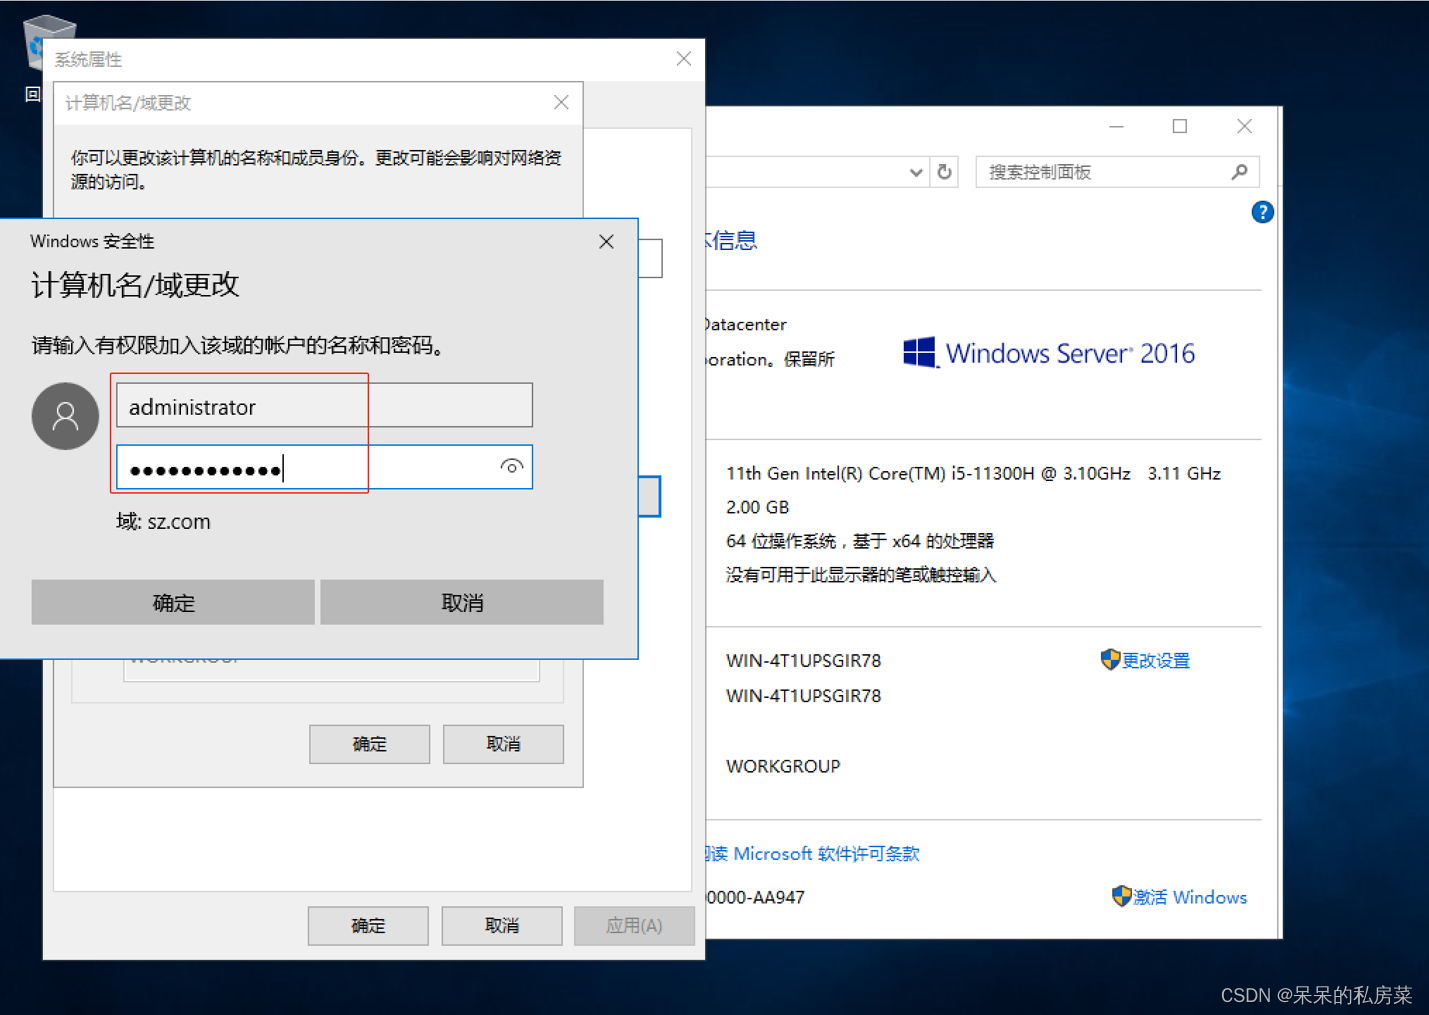The image size is (1429, 1015).
Task: Click 确定 at bottom of 系统属性 window
Action: [368, 926]
